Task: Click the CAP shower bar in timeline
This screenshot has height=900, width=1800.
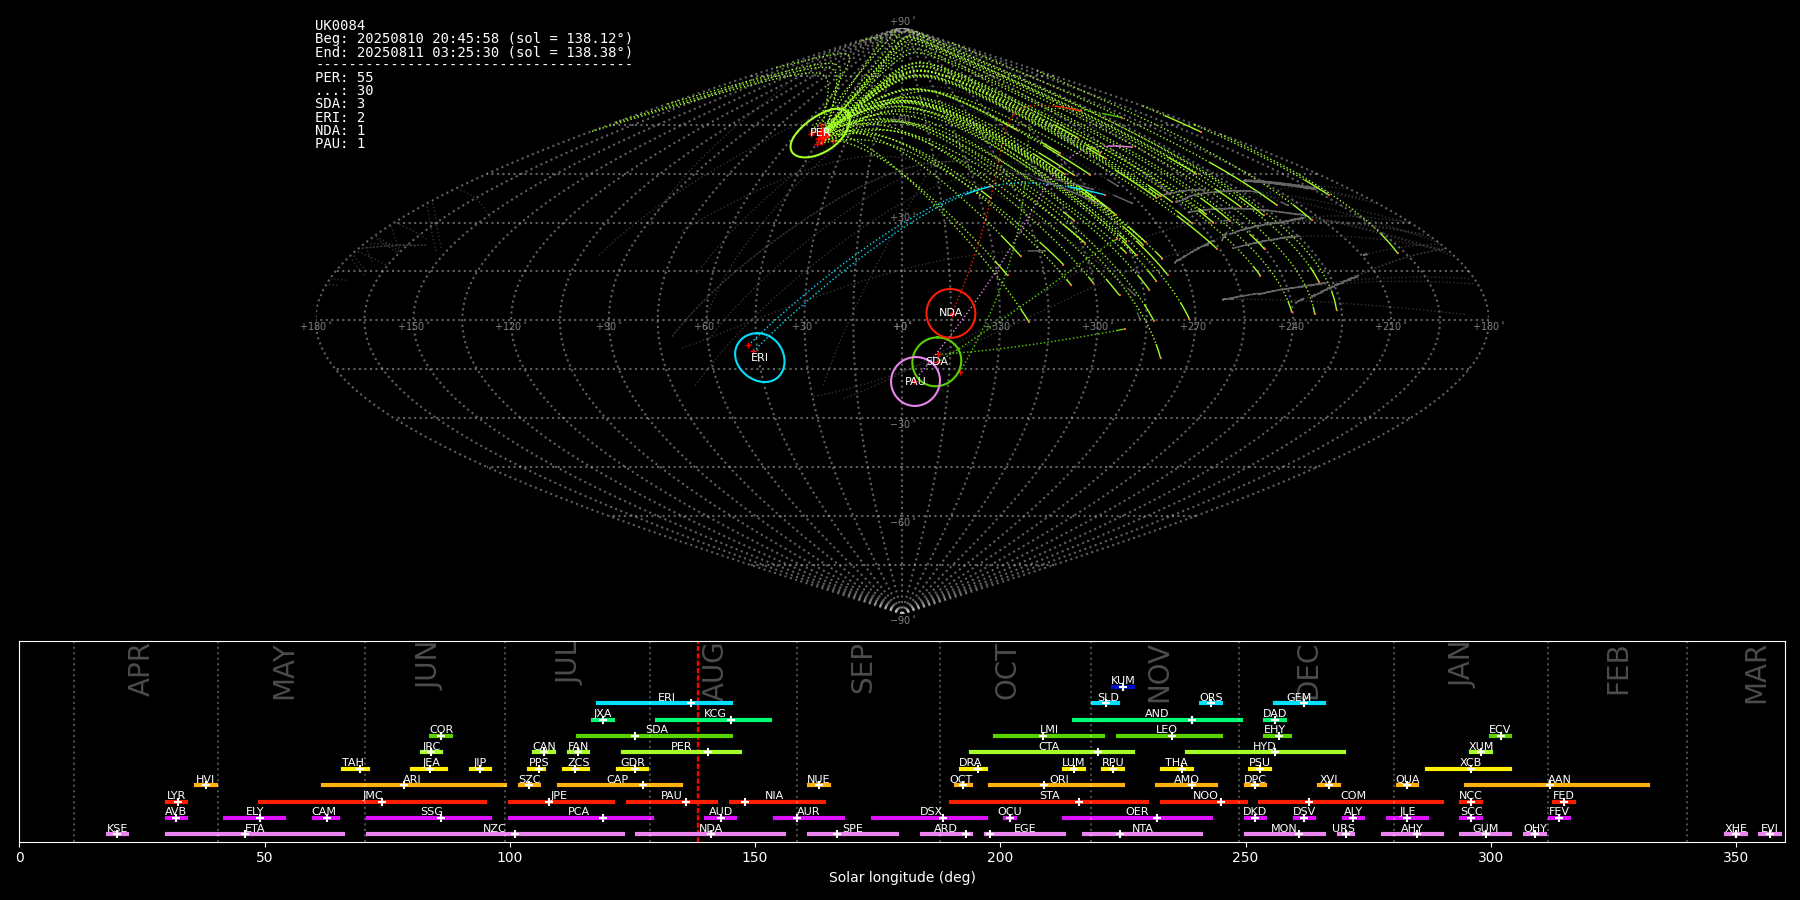Action: pos(620,785)
